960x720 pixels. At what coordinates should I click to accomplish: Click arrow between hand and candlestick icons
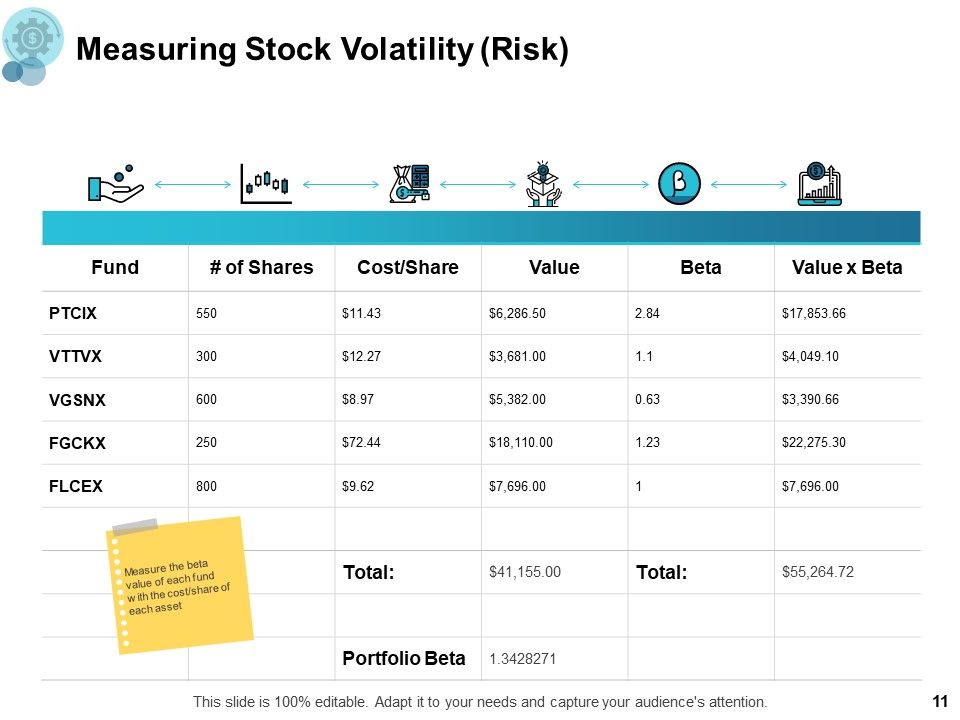coord(193,184)
